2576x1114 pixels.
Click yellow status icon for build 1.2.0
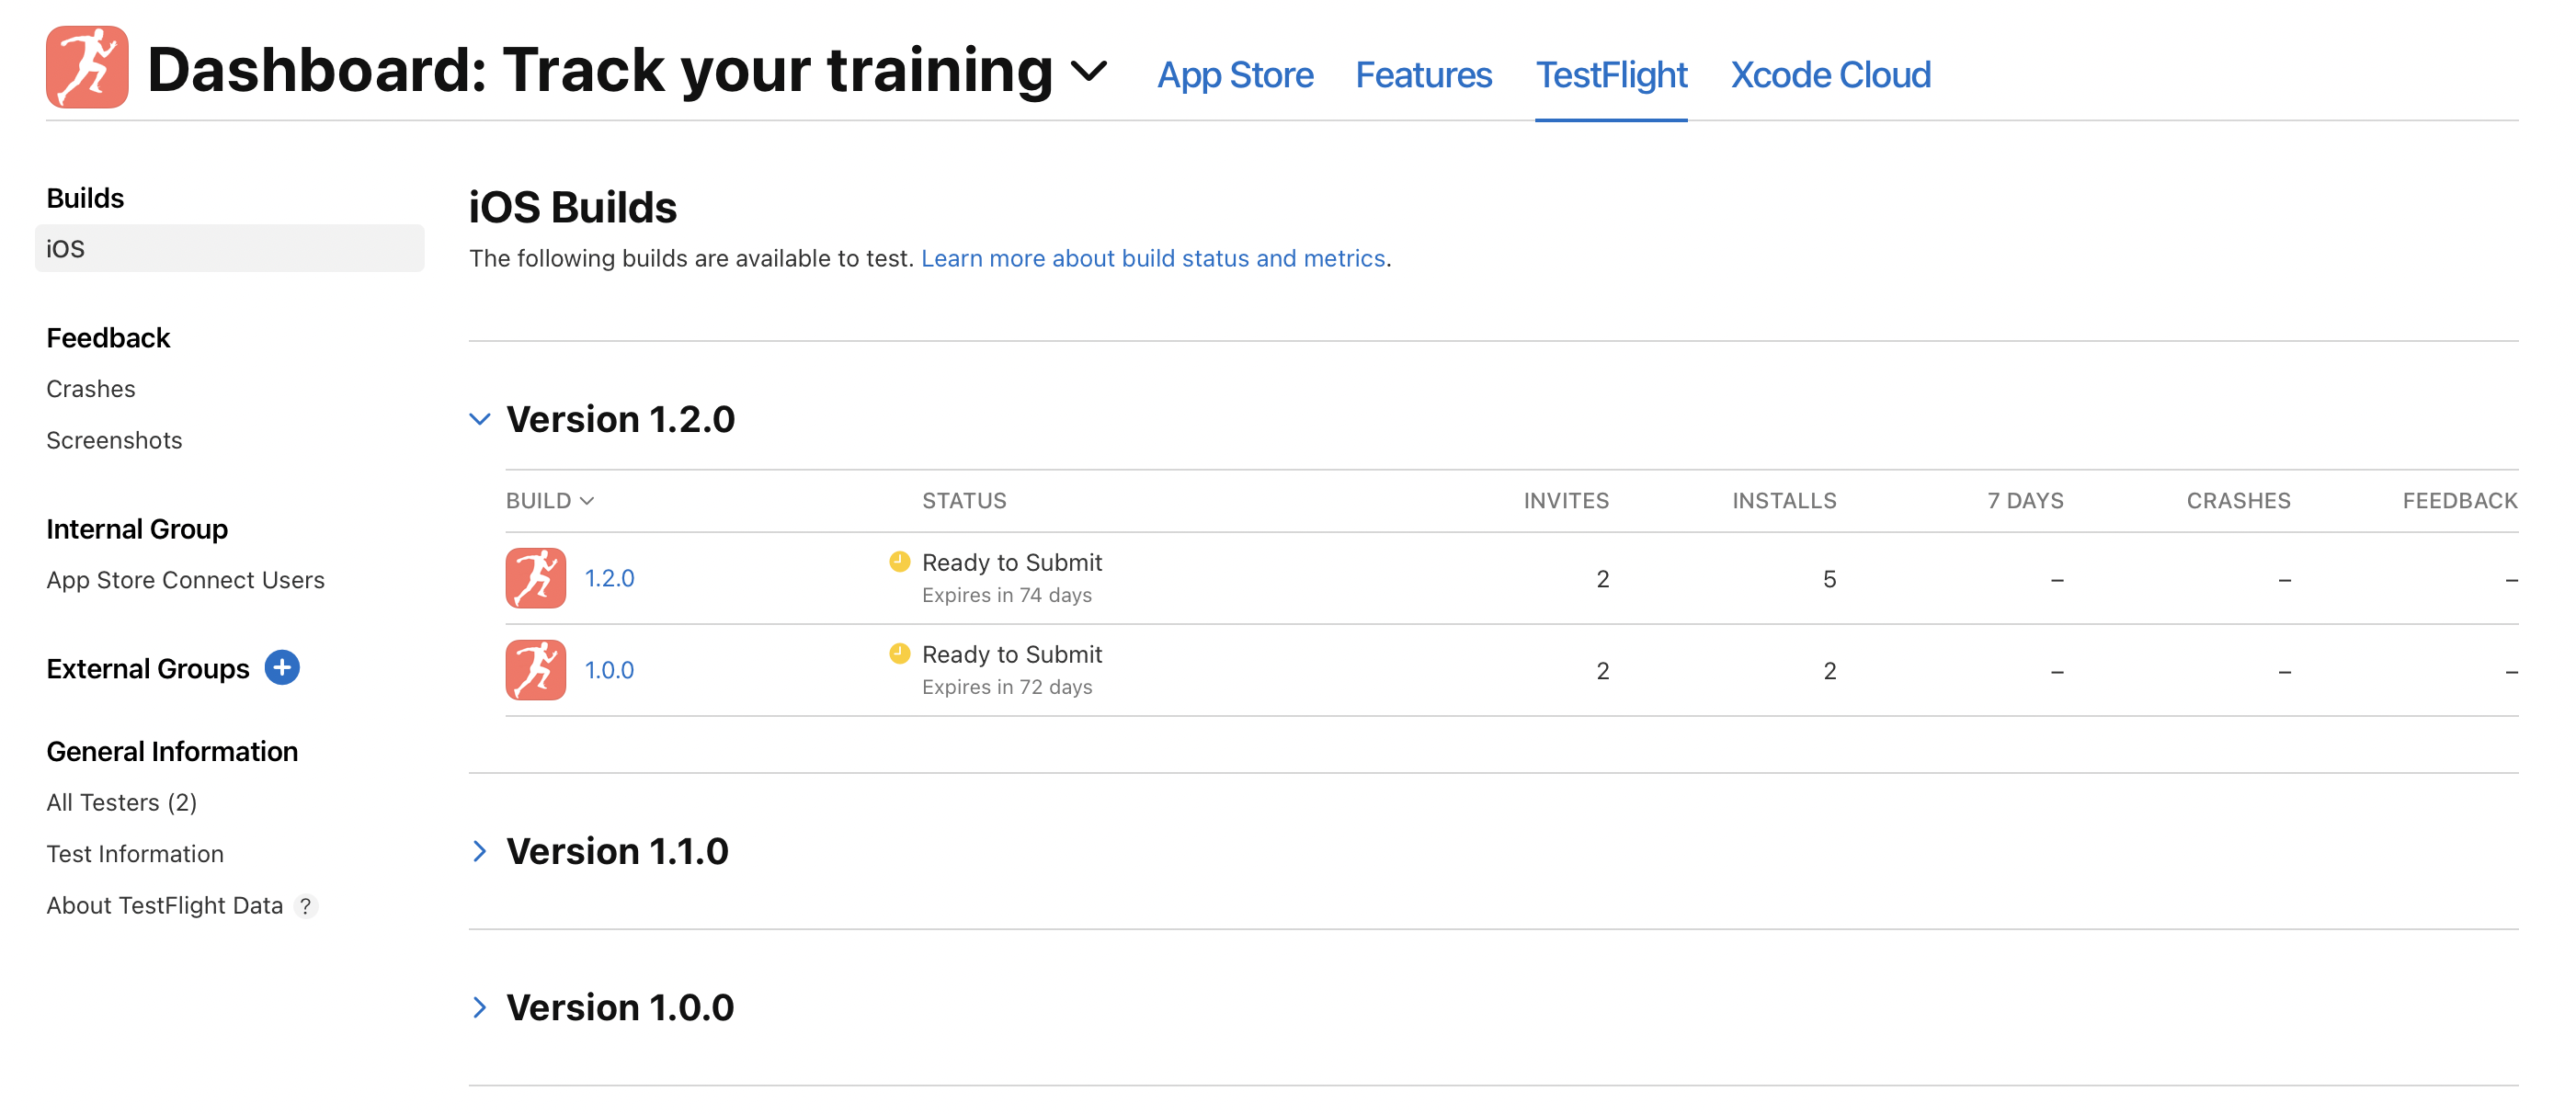coord(899,561)
